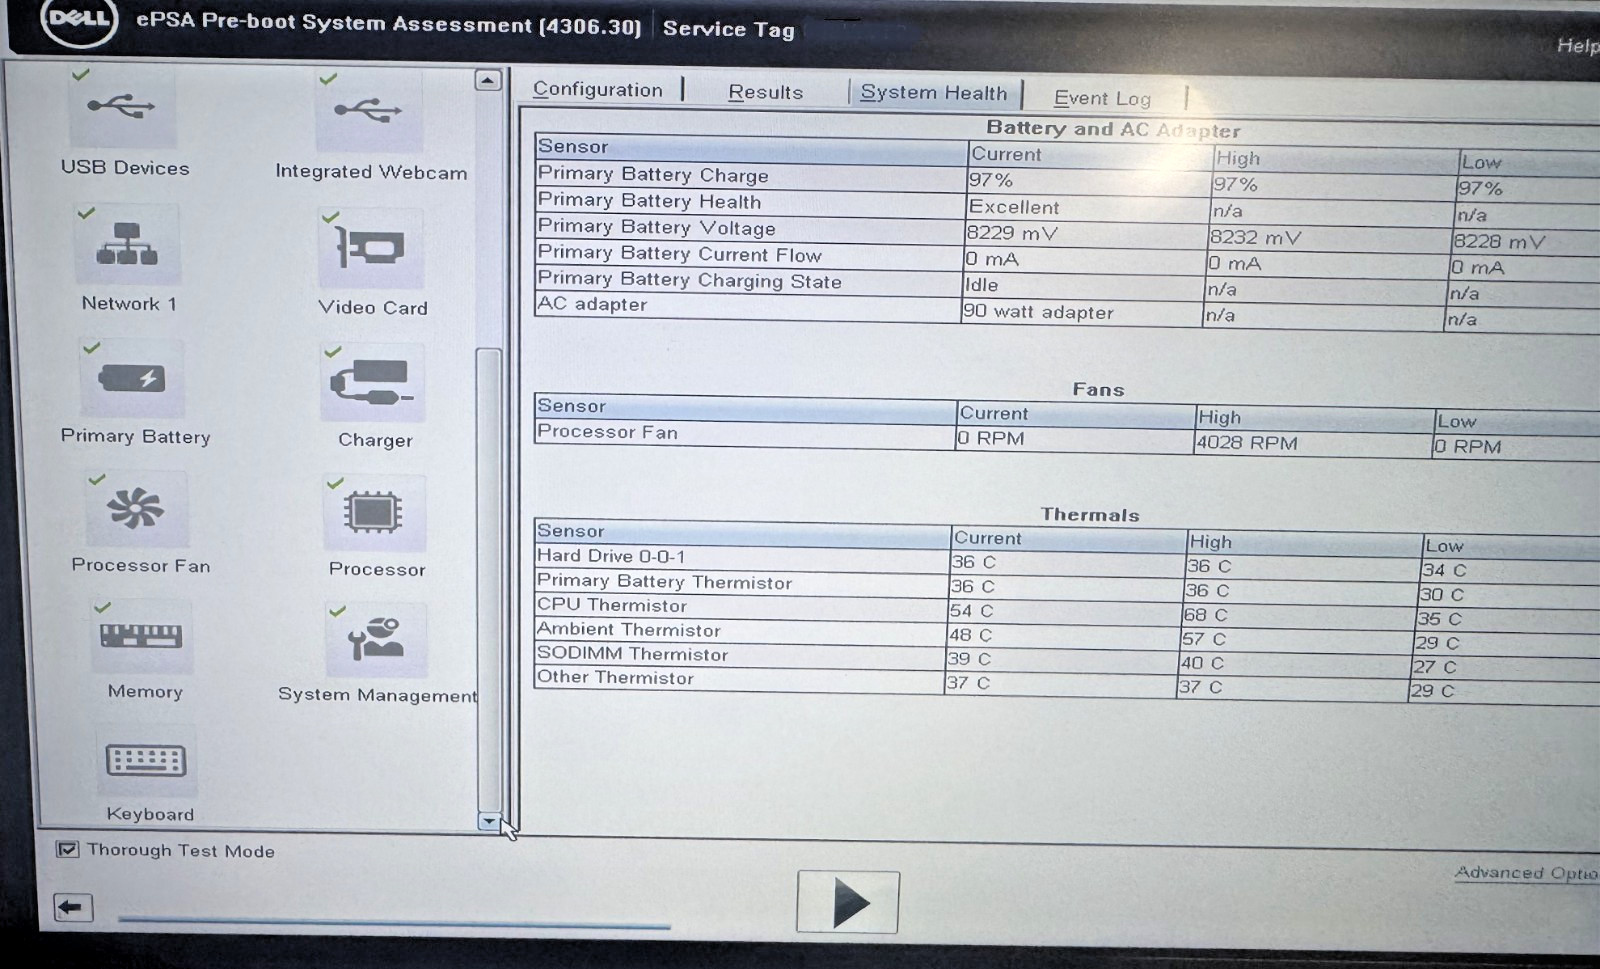Image resolution: width=1600 pixels, height=969 pixels.
Task: Click the Thermals table heading
Action: coord(1090,515)
